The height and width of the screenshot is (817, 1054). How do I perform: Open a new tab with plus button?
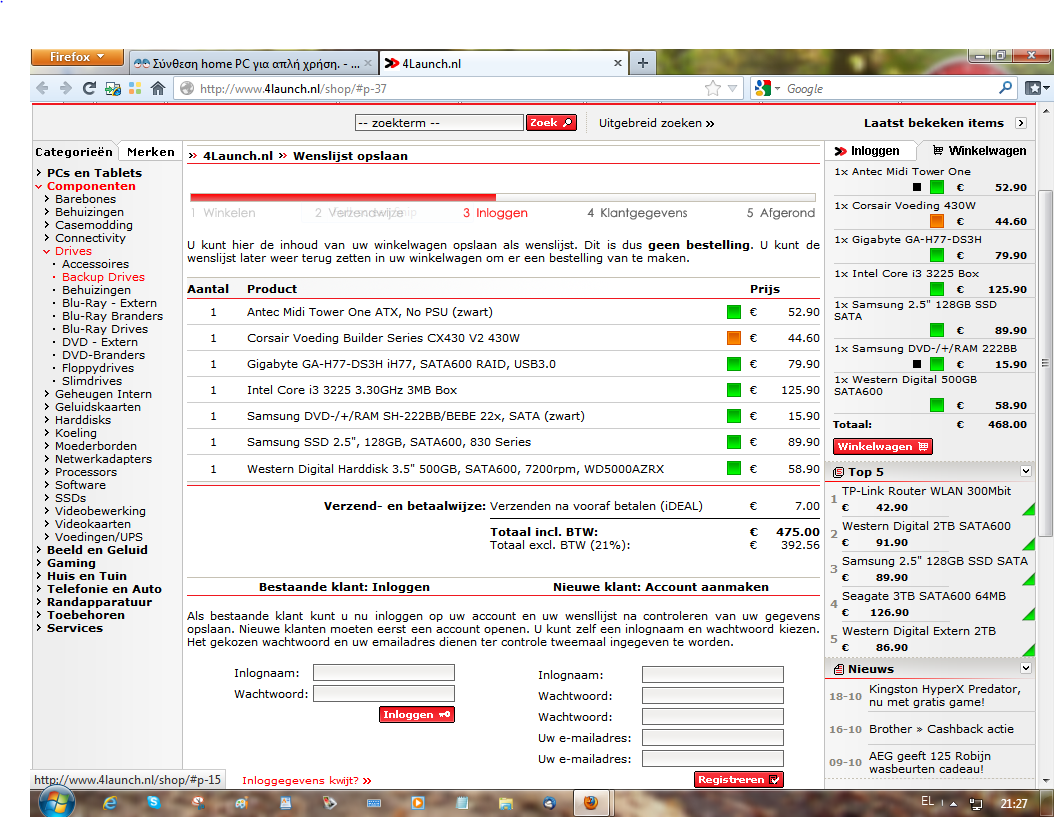[x=643, y=63]
